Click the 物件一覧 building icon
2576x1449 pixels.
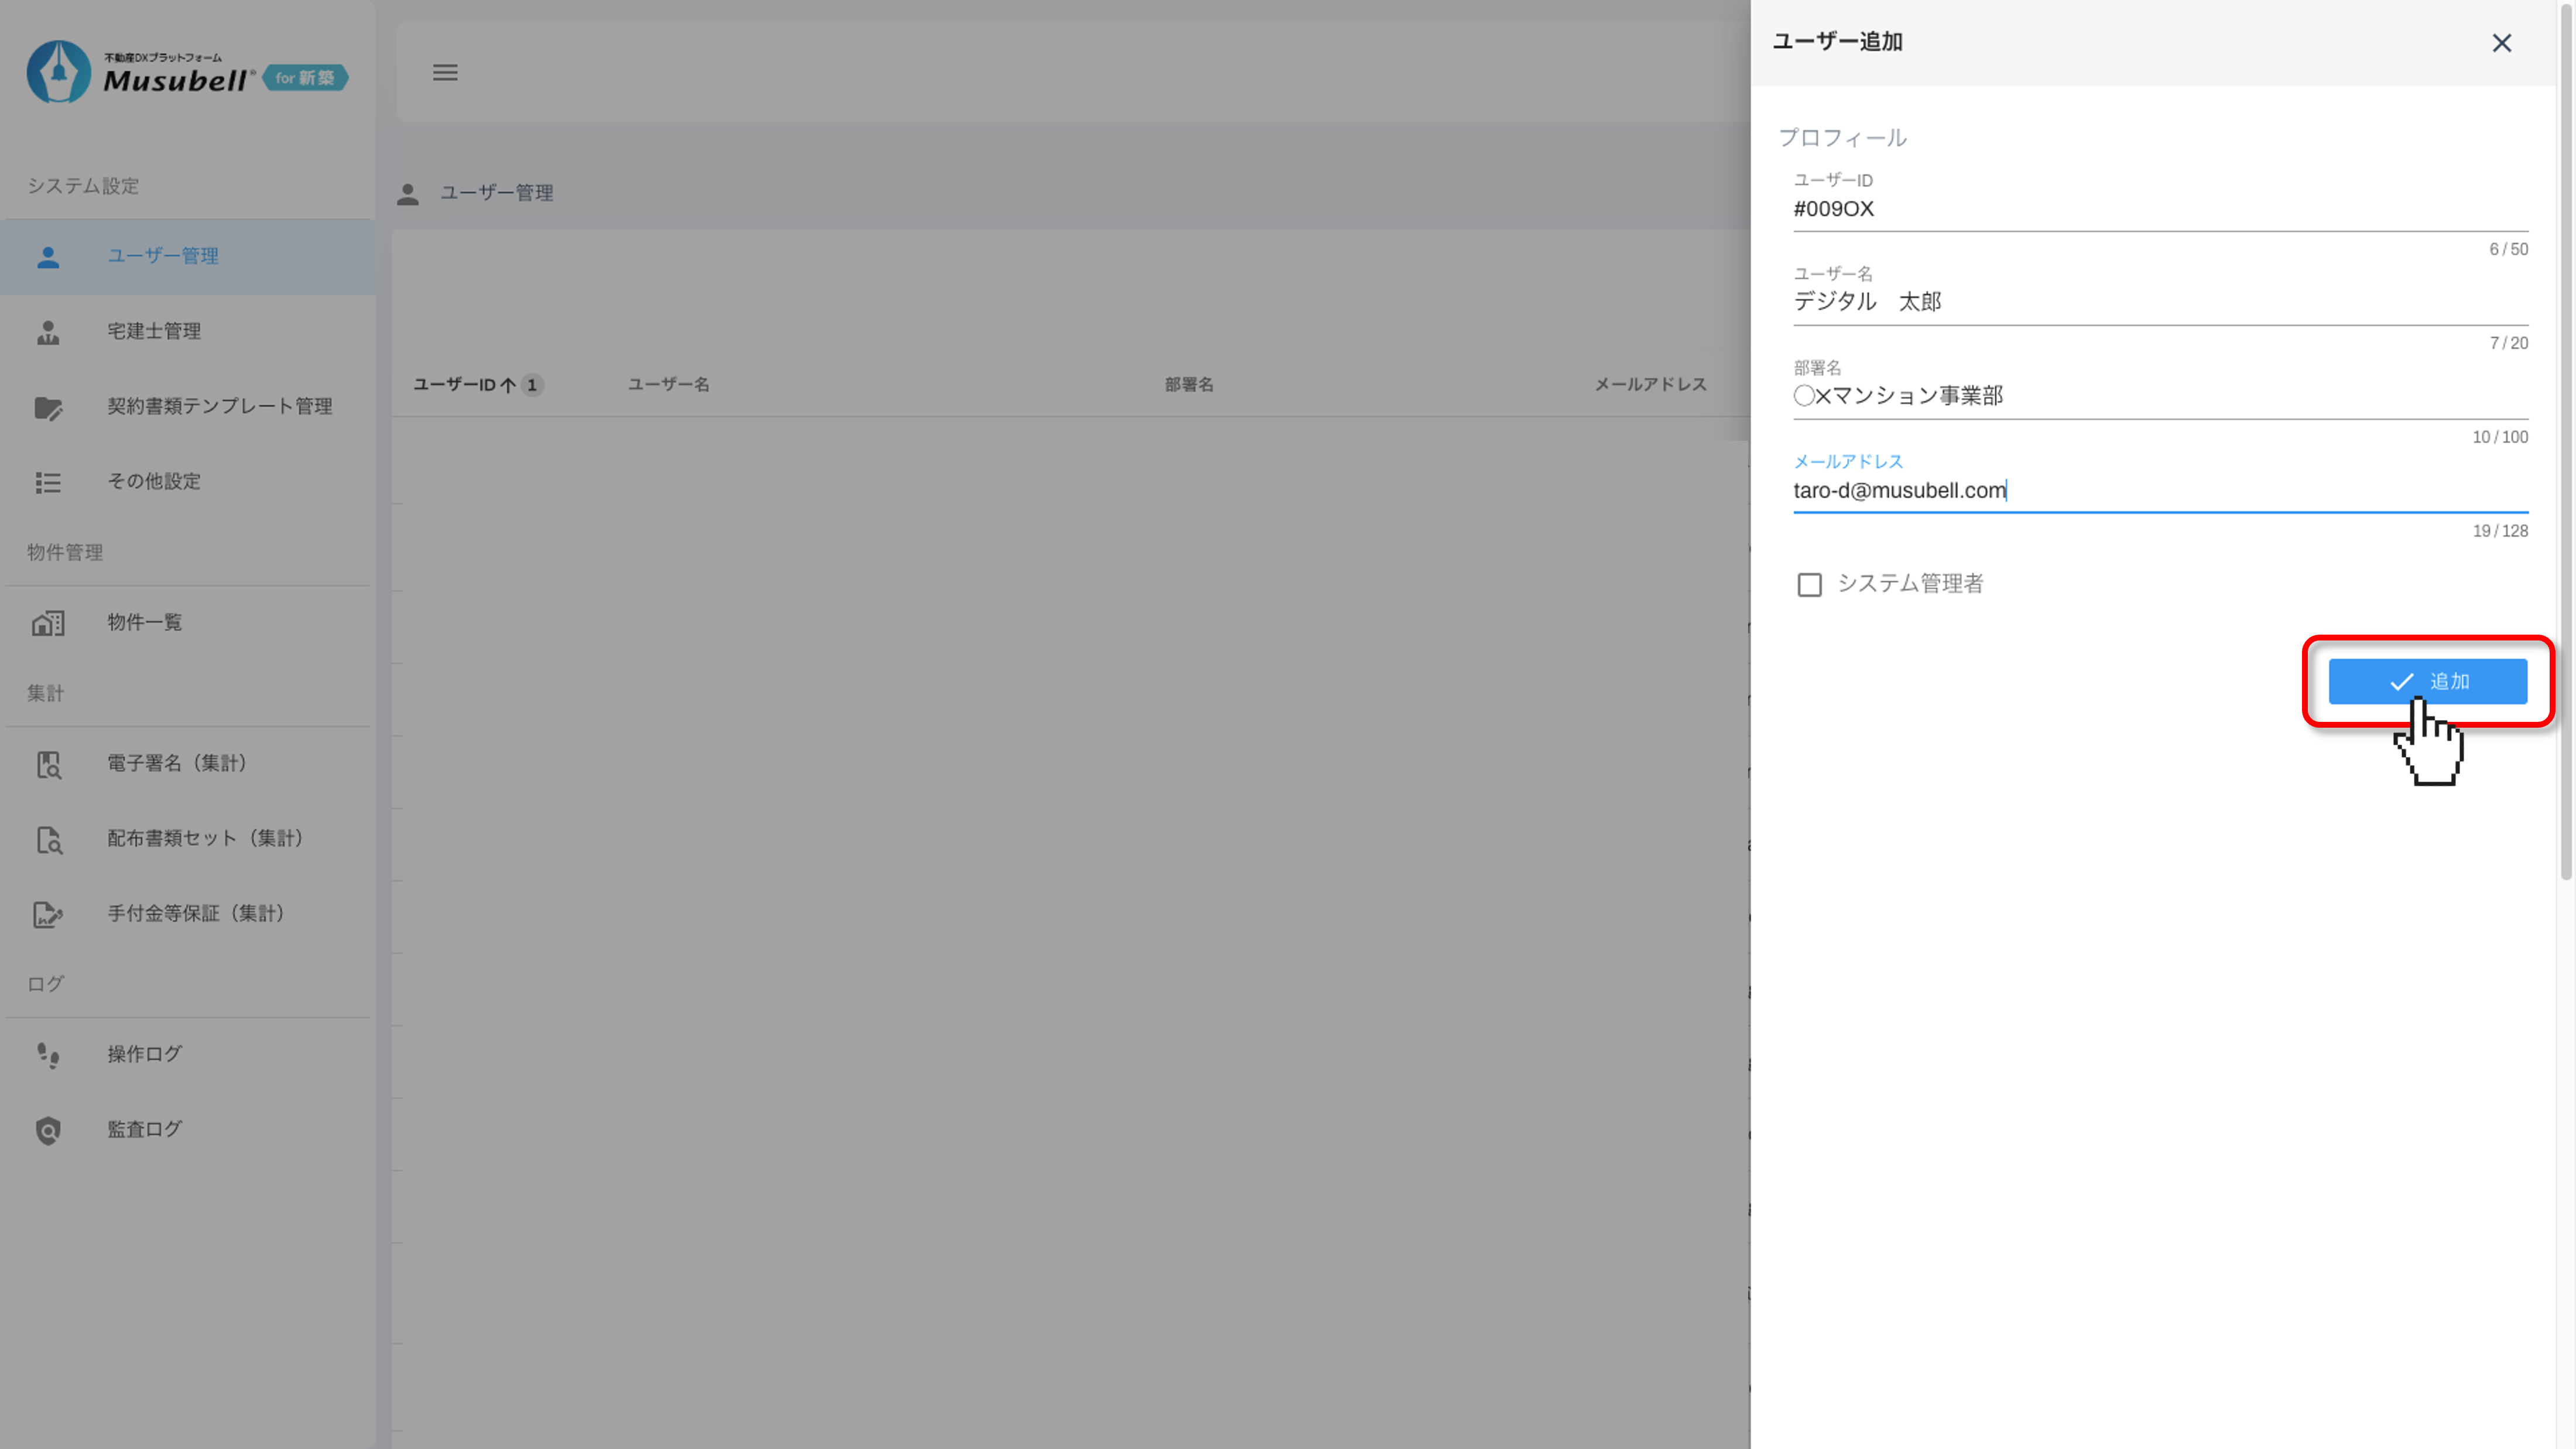point(48,623)
